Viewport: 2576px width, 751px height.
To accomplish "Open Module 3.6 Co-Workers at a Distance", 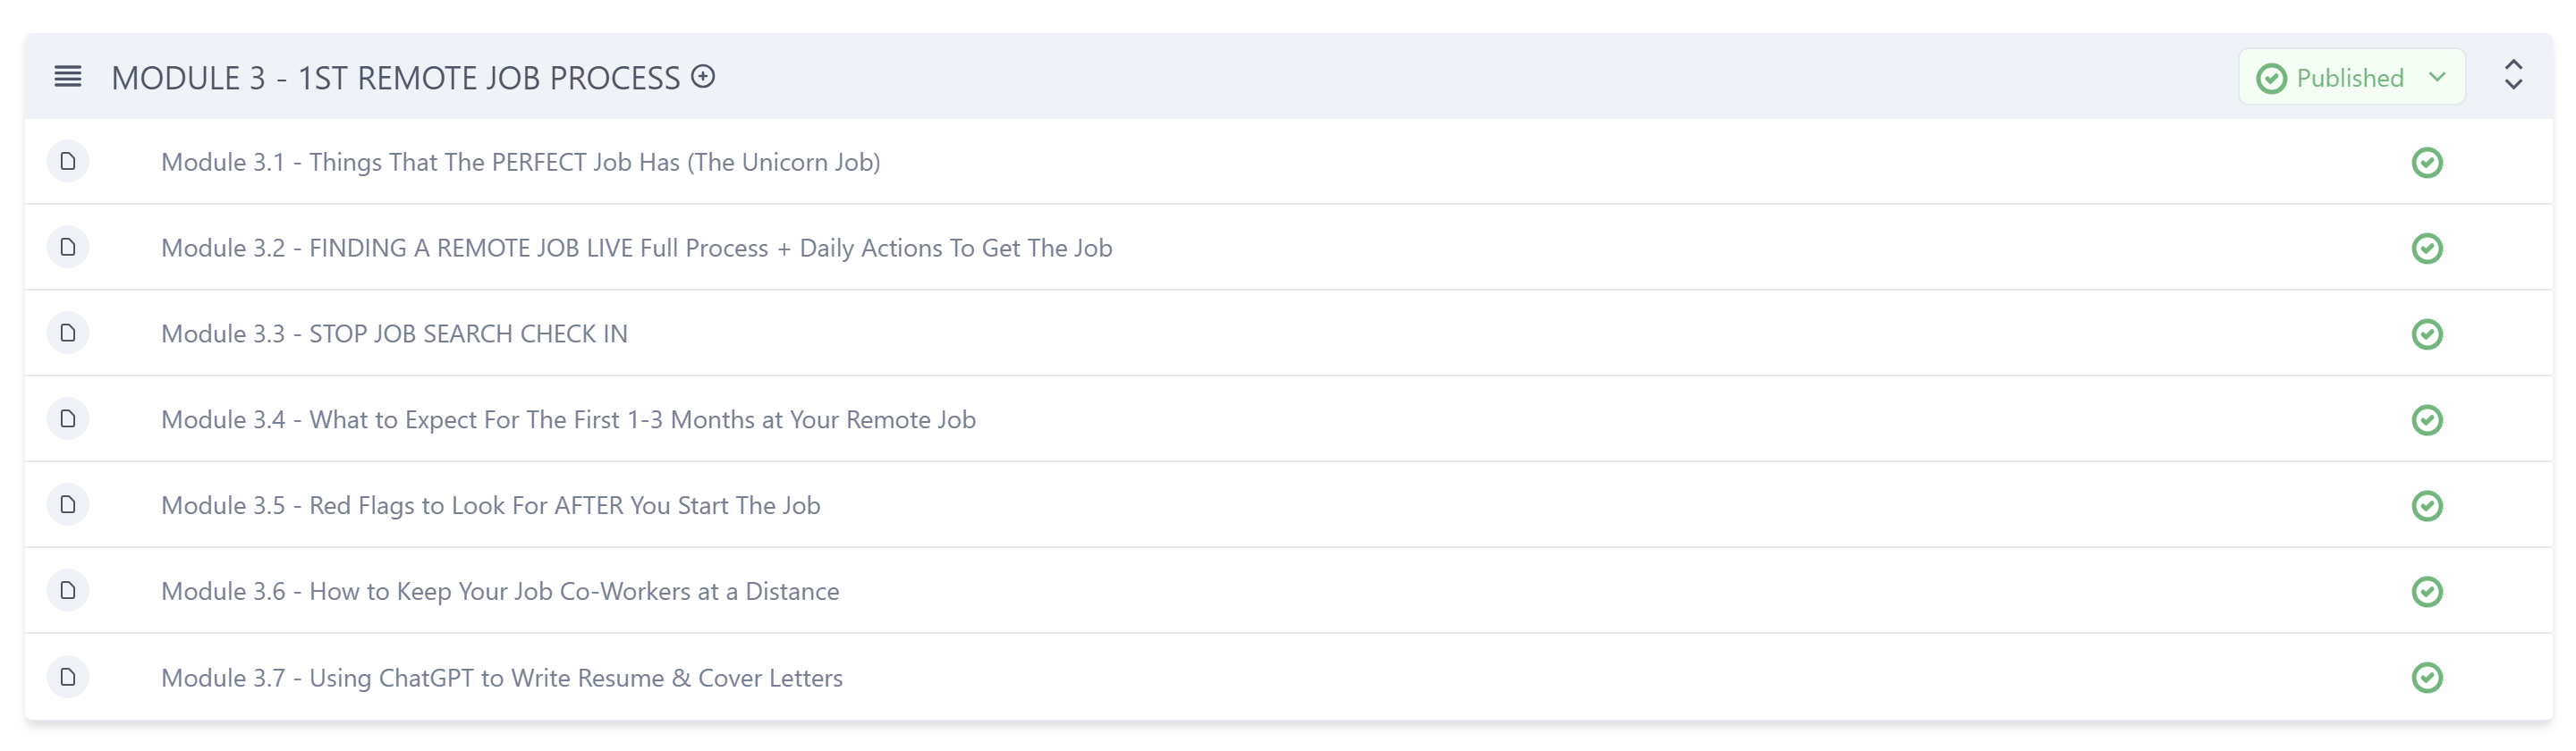I will point(500,592).
